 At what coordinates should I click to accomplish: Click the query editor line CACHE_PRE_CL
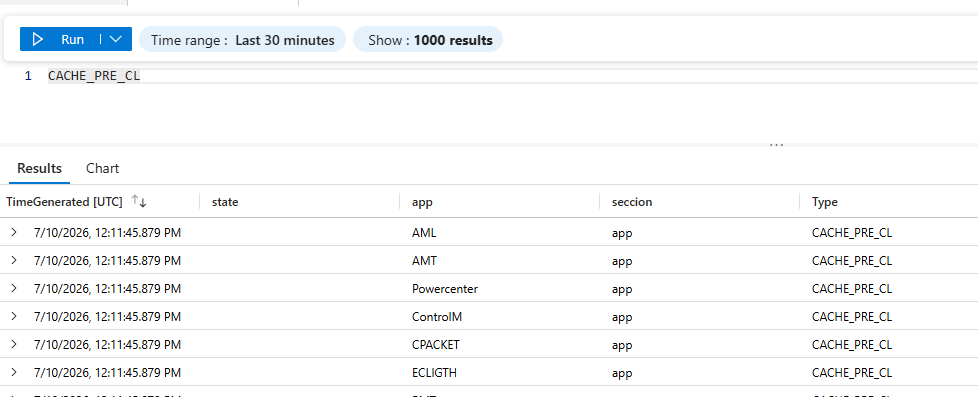click(x=94, y=76)
